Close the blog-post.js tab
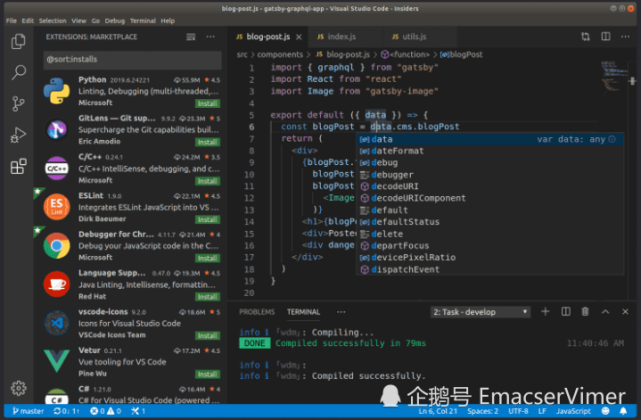Image resolution: width=641 pixels, height=420 pixels. pos(299,37)
